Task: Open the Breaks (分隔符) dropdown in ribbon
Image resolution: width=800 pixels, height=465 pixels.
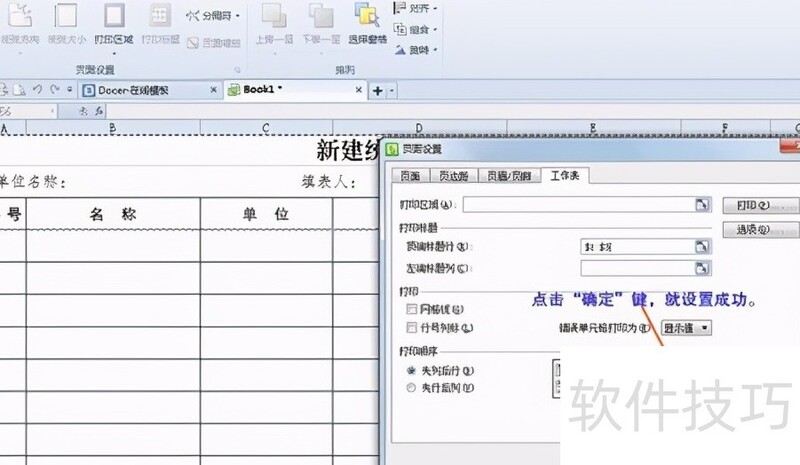Action: click(x=213, y=16)
